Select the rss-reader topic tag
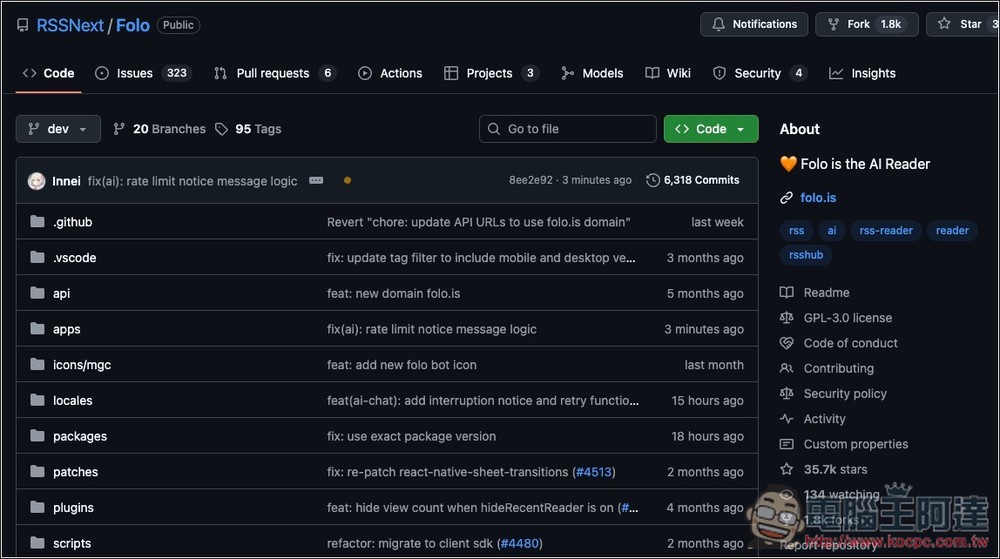This screenshot has height=559, width=1000. click(x=885, y=230)
